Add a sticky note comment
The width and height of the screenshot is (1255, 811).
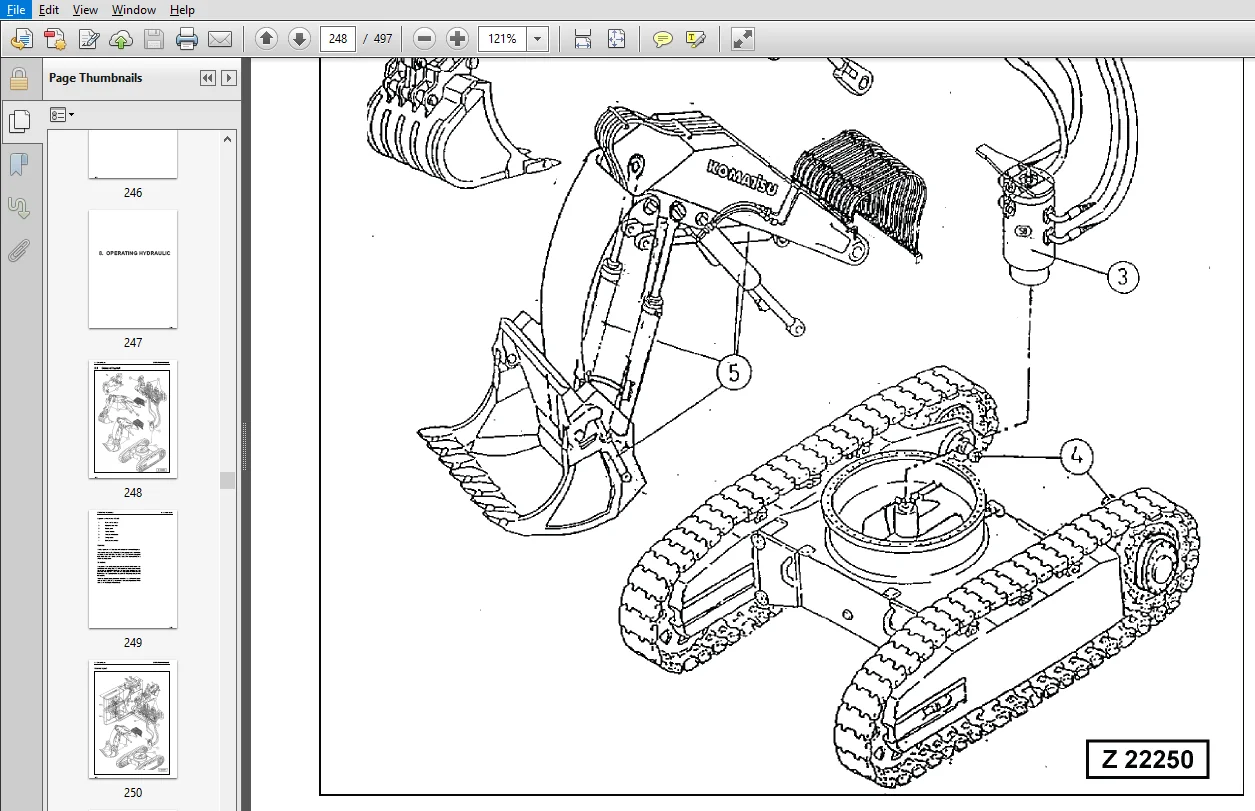click(x=662, y=39)
